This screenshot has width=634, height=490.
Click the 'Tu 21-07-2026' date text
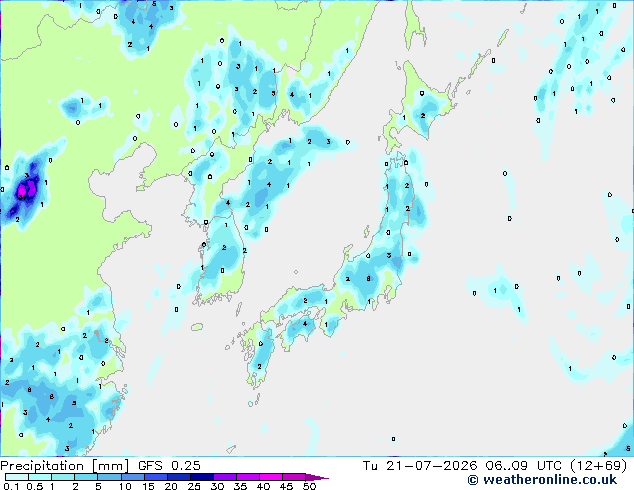pos(420,466)
